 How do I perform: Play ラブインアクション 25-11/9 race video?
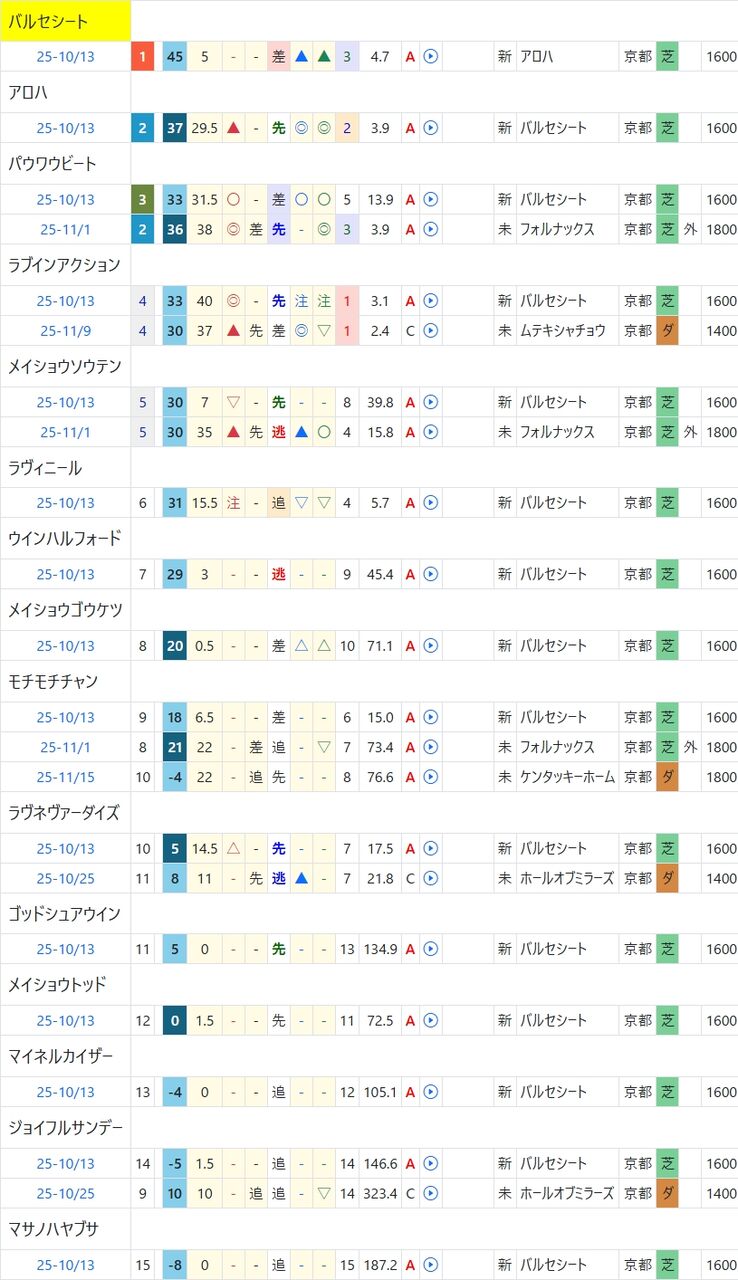pos(431,330)
